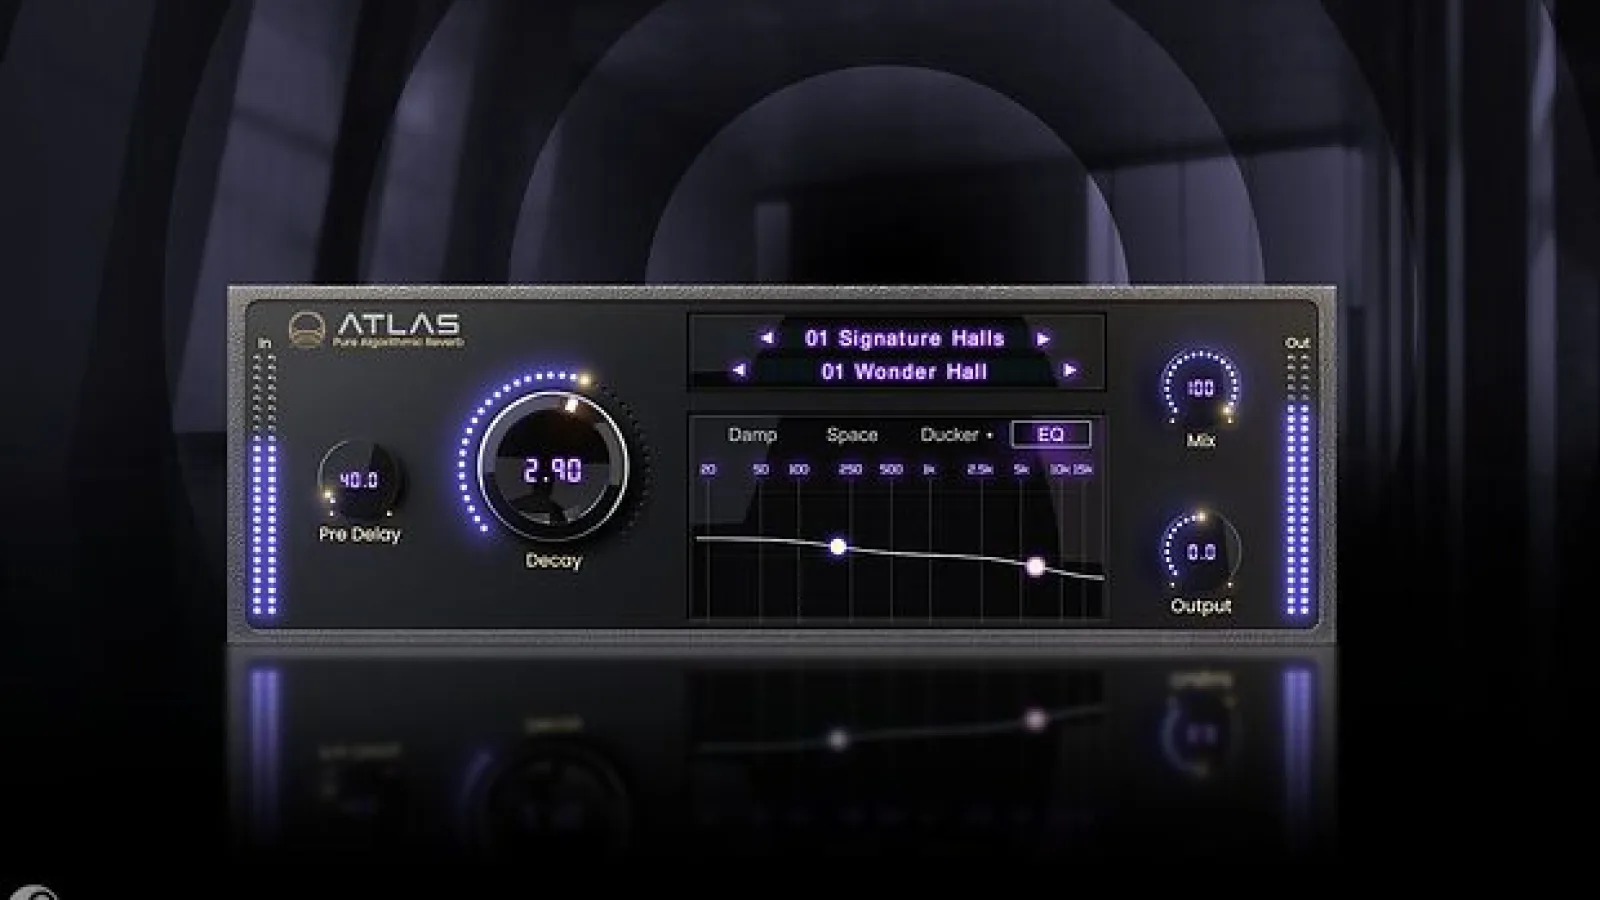
Task: Click the Decay label
Action: coord(553,560)
